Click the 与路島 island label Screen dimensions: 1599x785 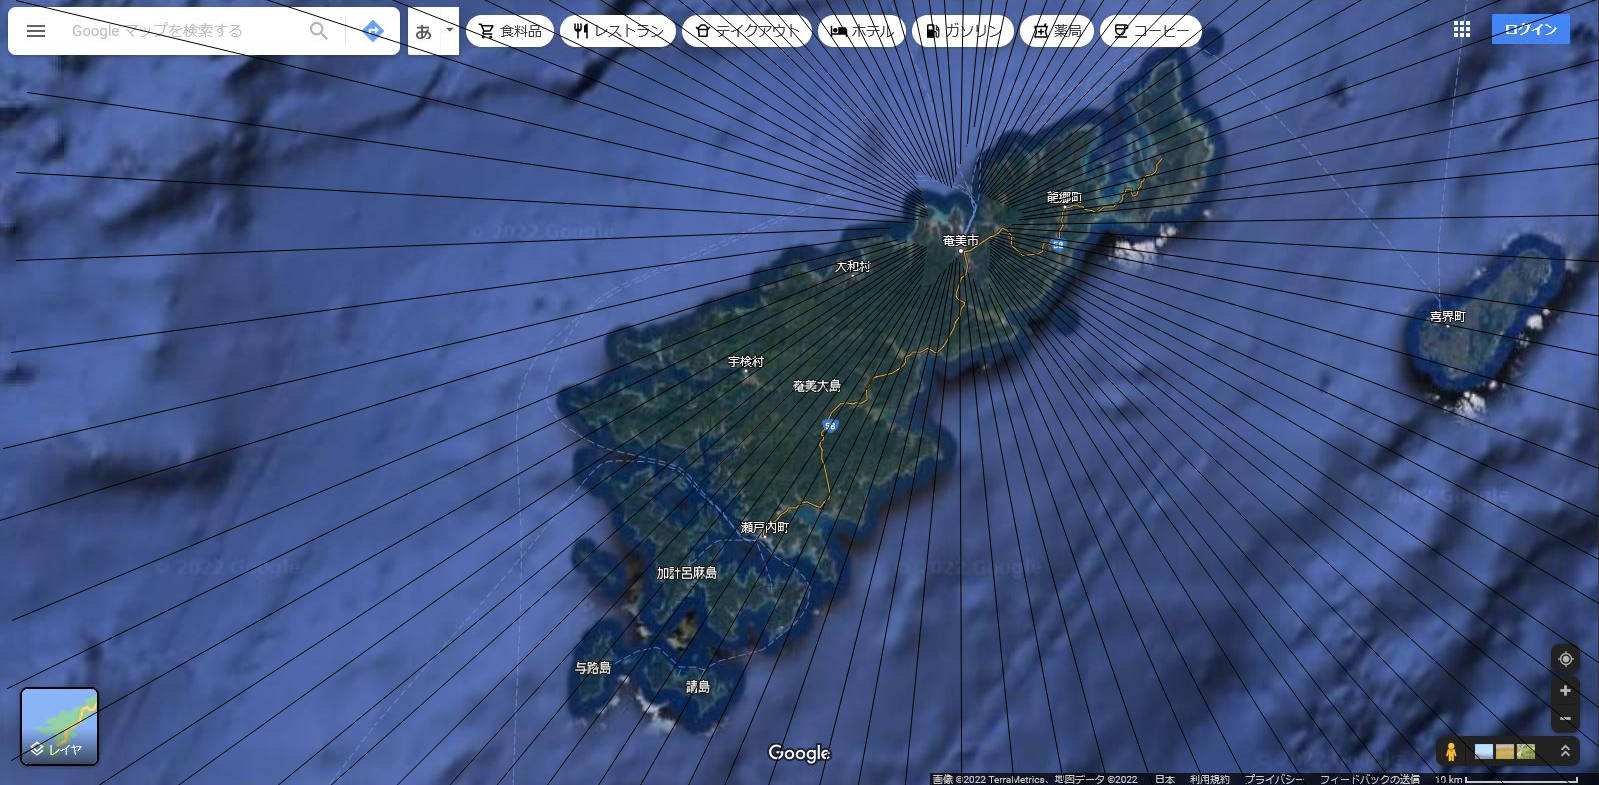593,668
